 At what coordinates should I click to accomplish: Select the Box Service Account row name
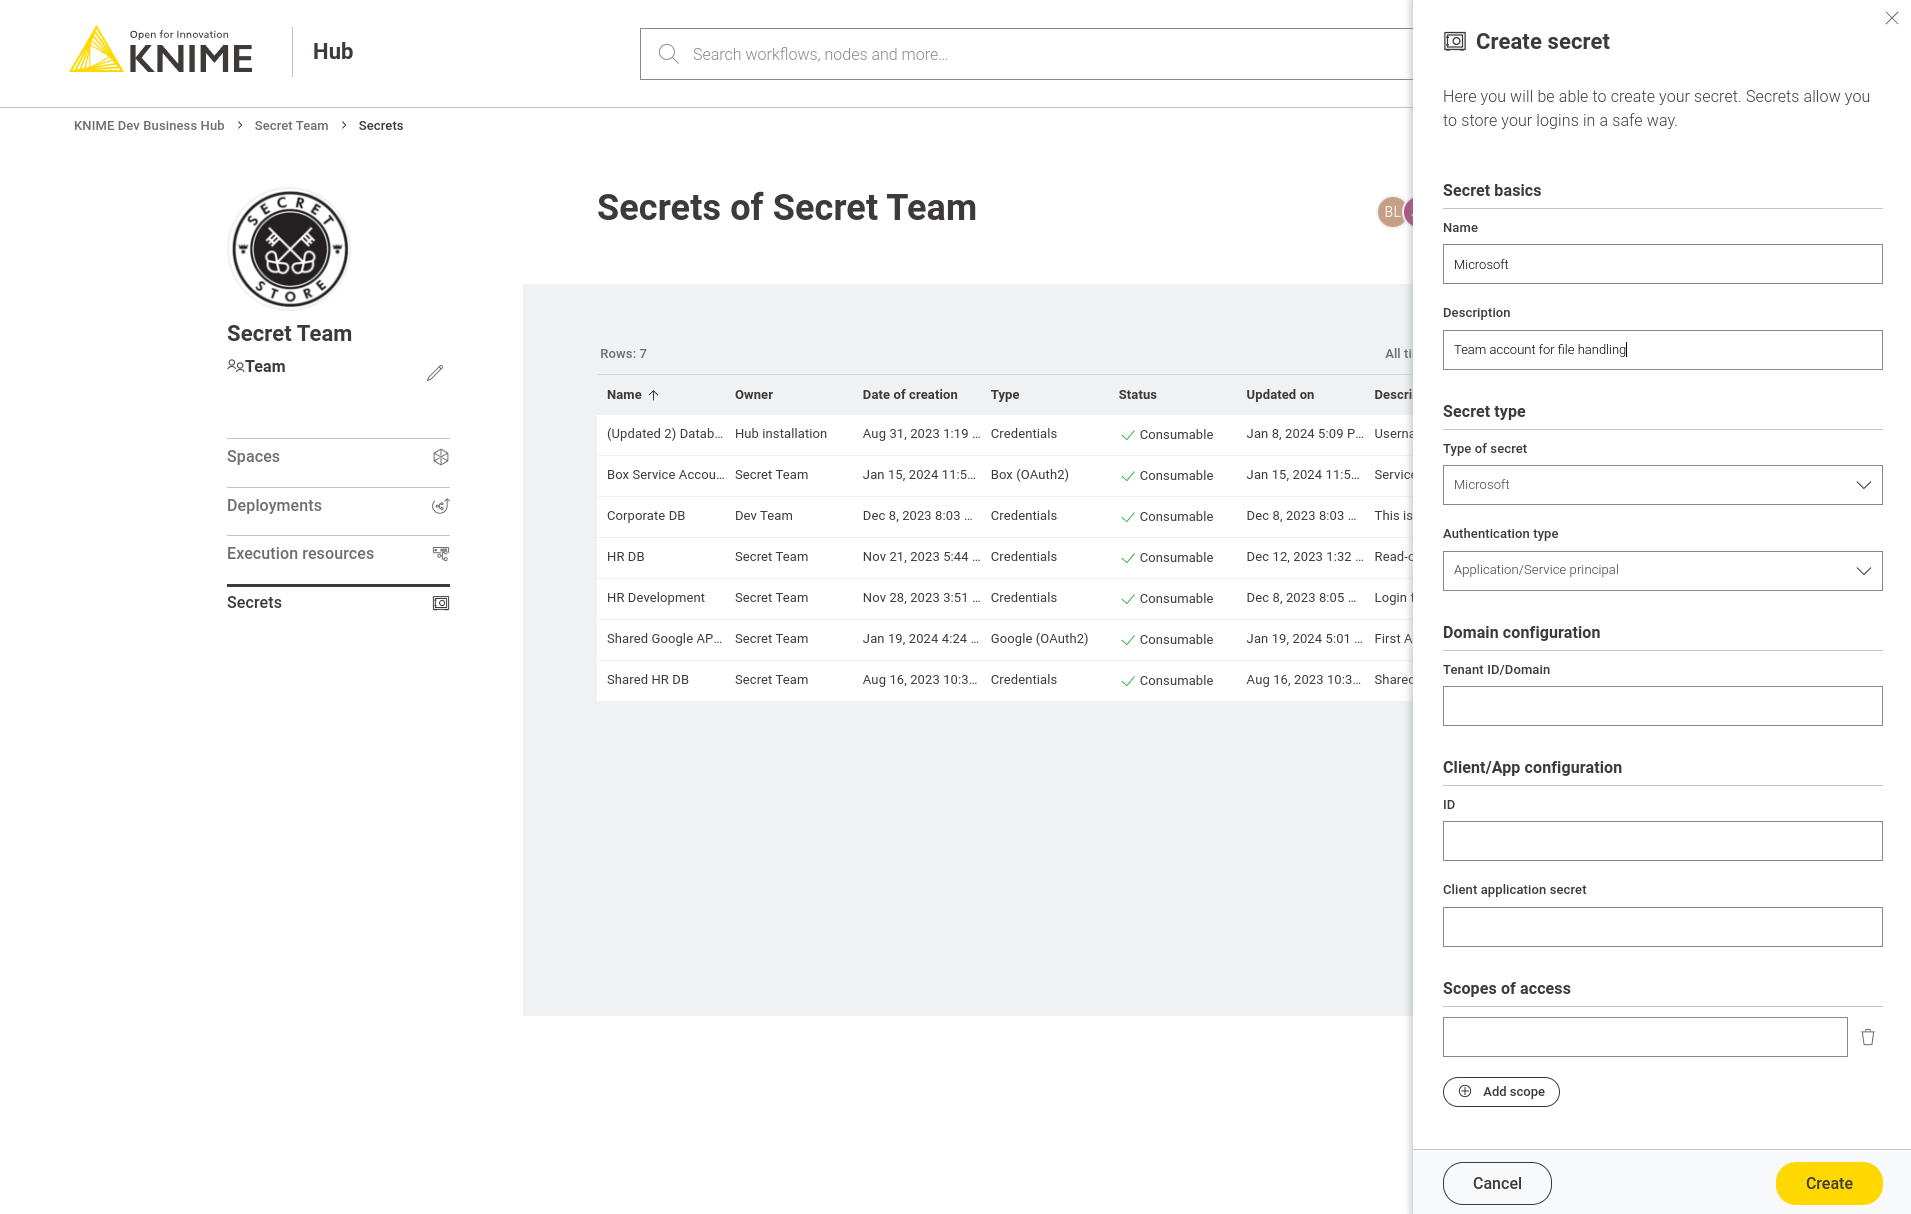coord(664,475)
